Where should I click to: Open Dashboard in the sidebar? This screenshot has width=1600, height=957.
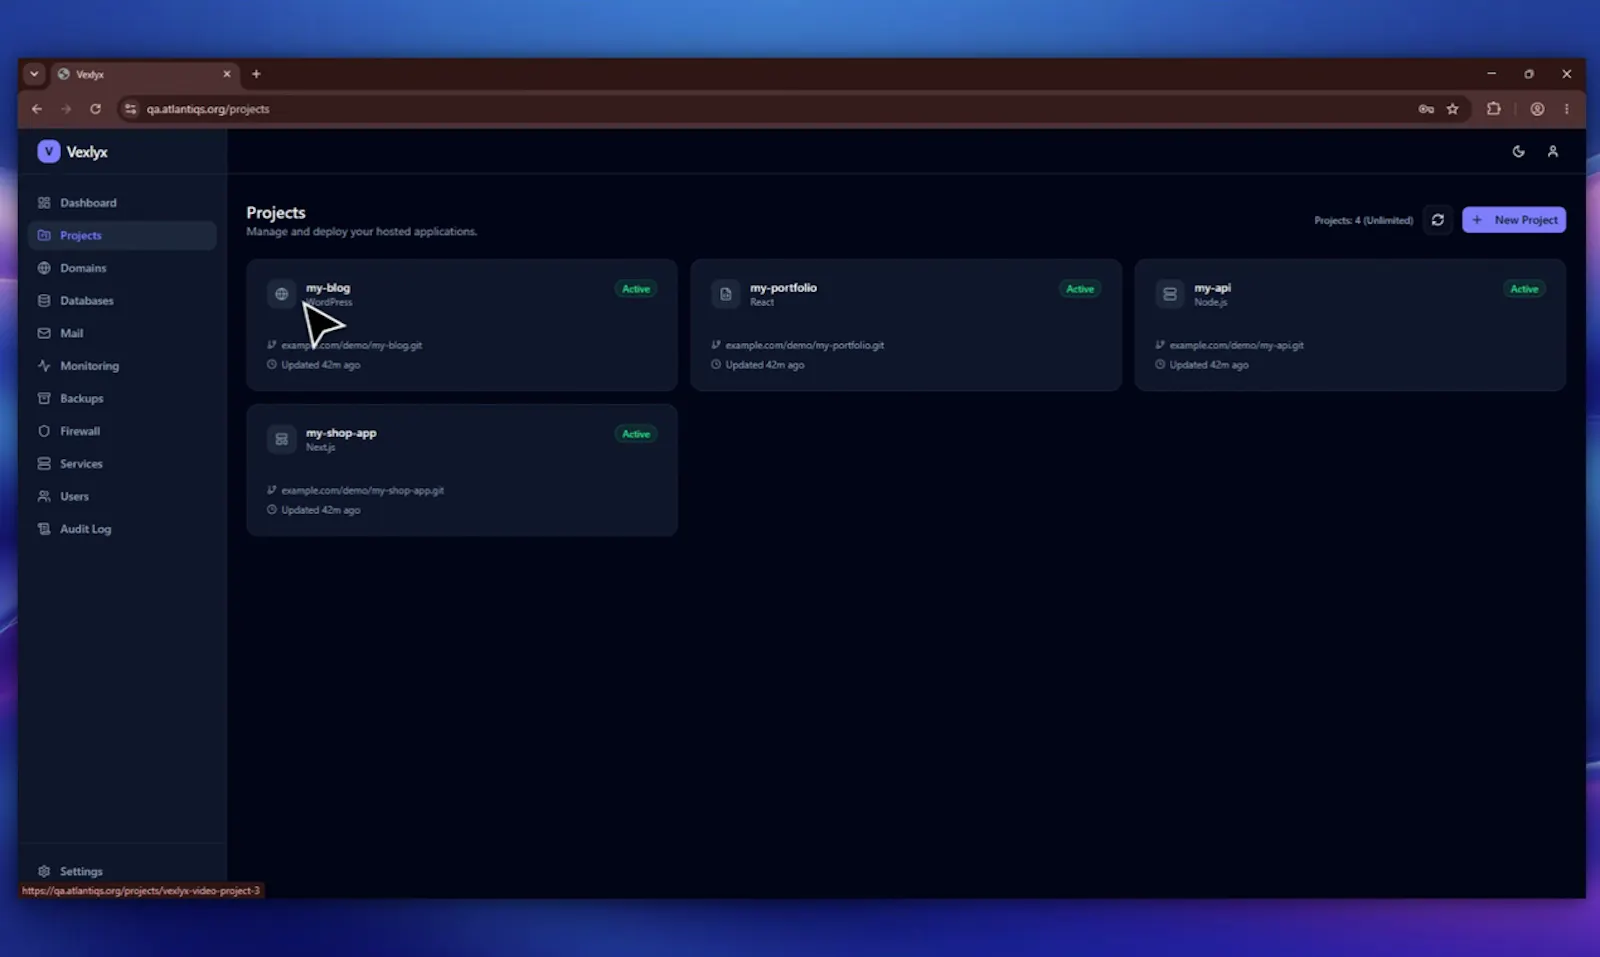[122, 203]
